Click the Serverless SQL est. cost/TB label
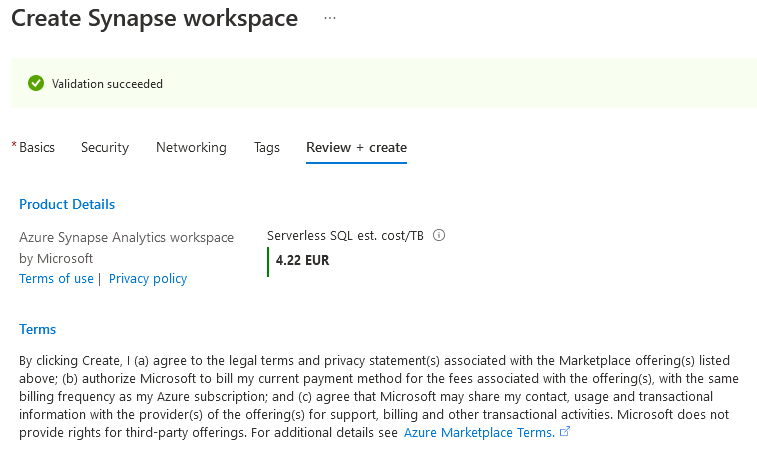Viewport: 757px width, 457px height. [x=345, y=236]
